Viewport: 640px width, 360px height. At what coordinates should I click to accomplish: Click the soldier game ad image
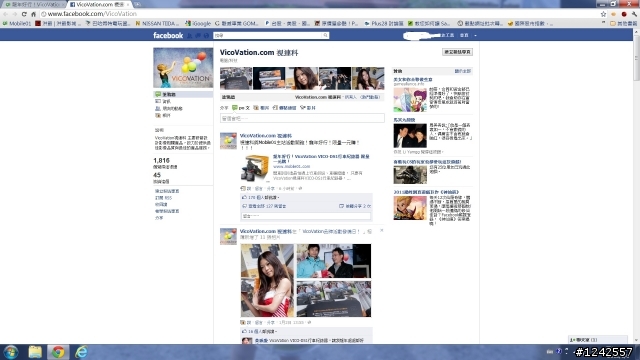point(410,175)
